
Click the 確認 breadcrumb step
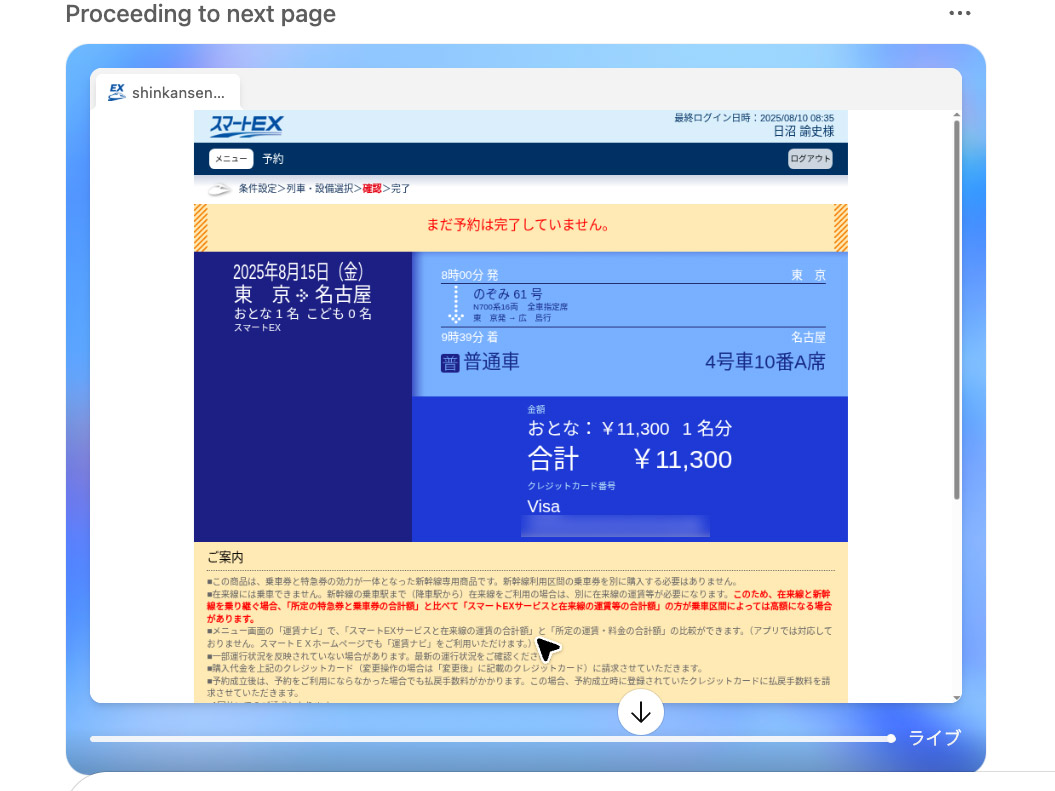372,188
